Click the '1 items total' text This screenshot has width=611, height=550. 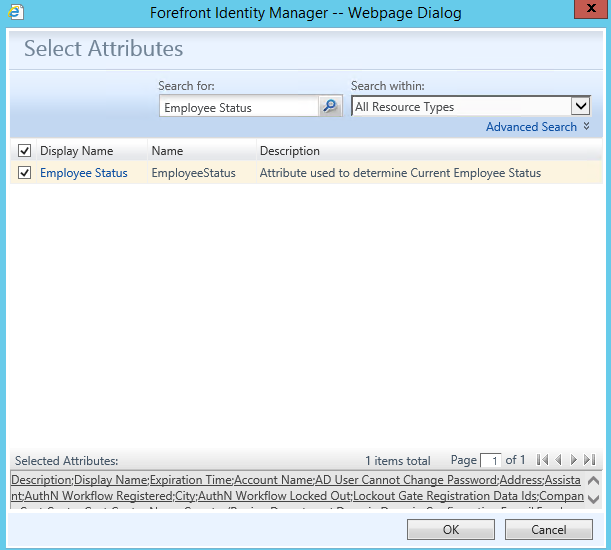click(x=397, y=461)
